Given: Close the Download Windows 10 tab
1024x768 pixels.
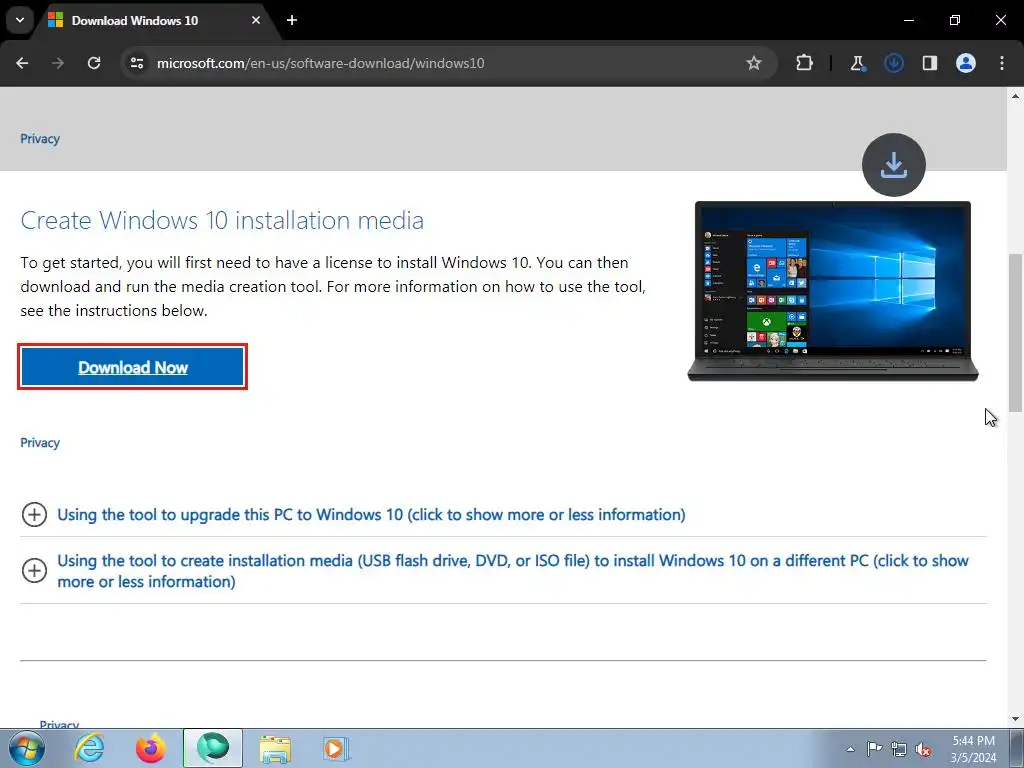Looking at the screenshot, I should (x=255, y=20).
